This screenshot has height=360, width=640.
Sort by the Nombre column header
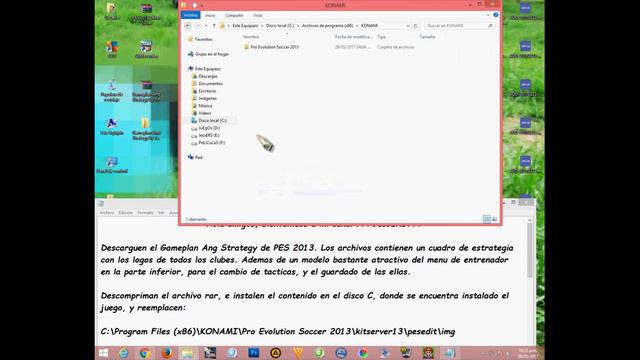251,37
